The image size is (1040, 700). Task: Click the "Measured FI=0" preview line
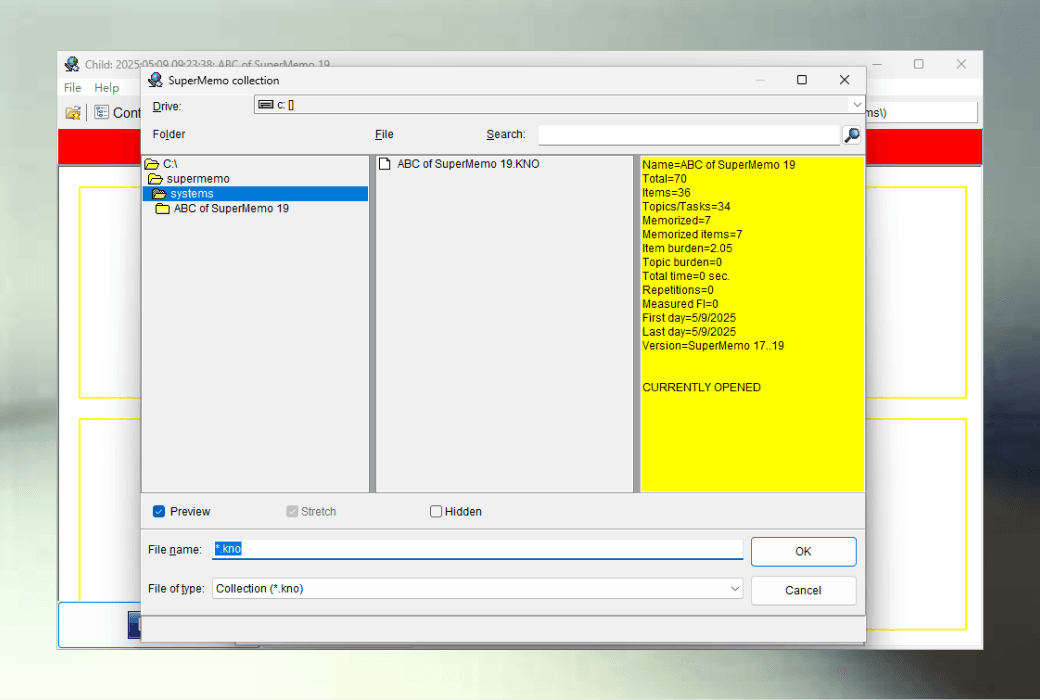(x=680, y=304)
